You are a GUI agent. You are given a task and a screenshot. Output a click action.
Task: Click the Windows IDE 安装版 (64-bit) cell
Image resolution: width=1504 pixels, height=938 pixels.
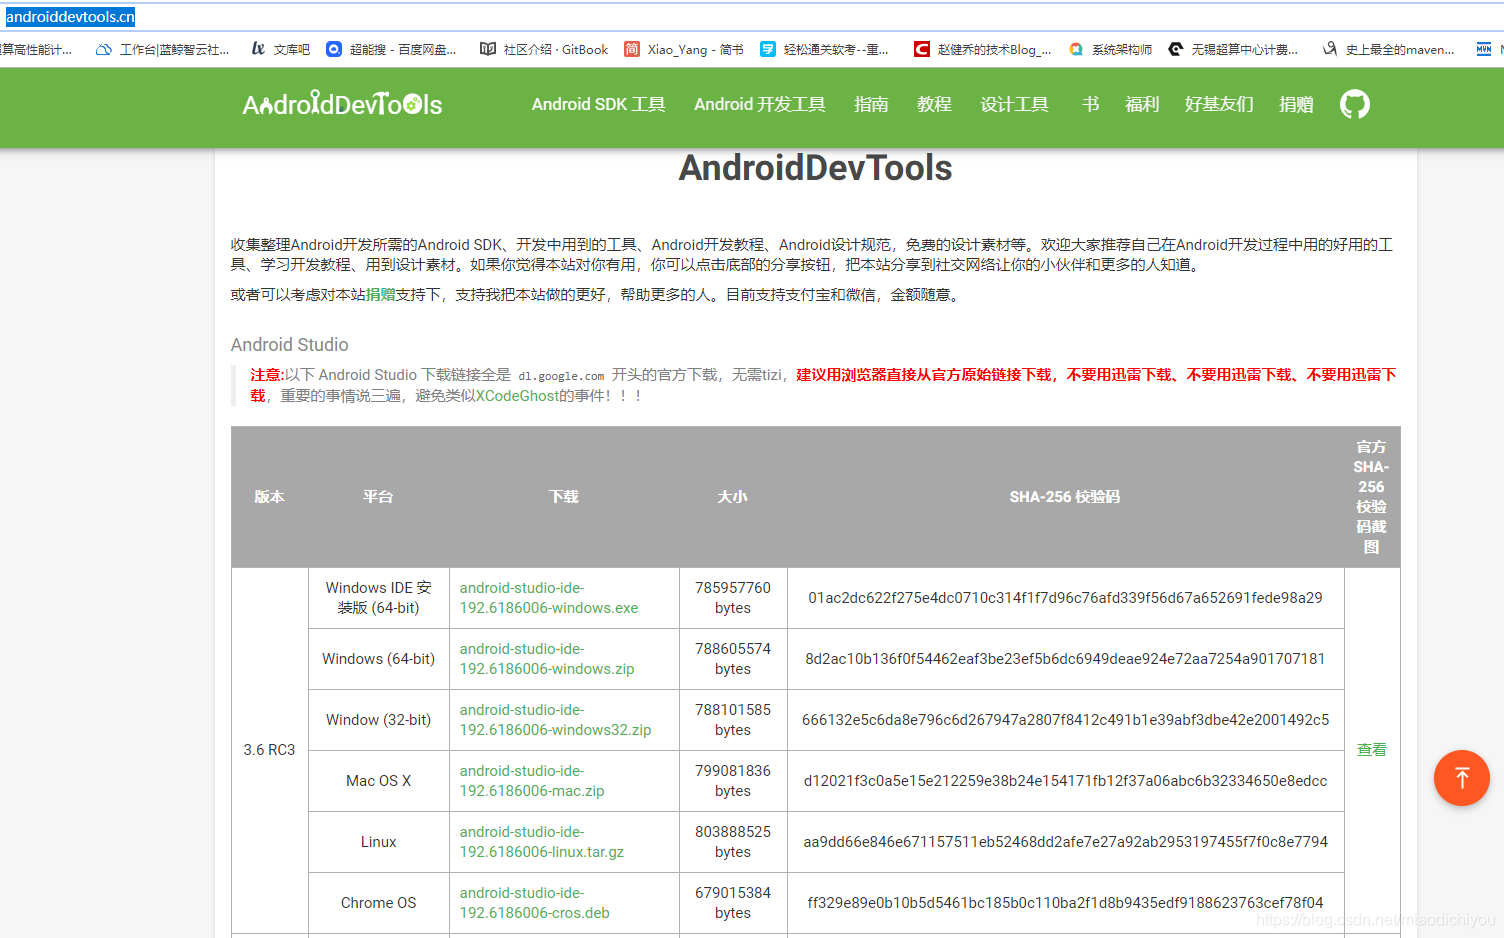[378, 598]
